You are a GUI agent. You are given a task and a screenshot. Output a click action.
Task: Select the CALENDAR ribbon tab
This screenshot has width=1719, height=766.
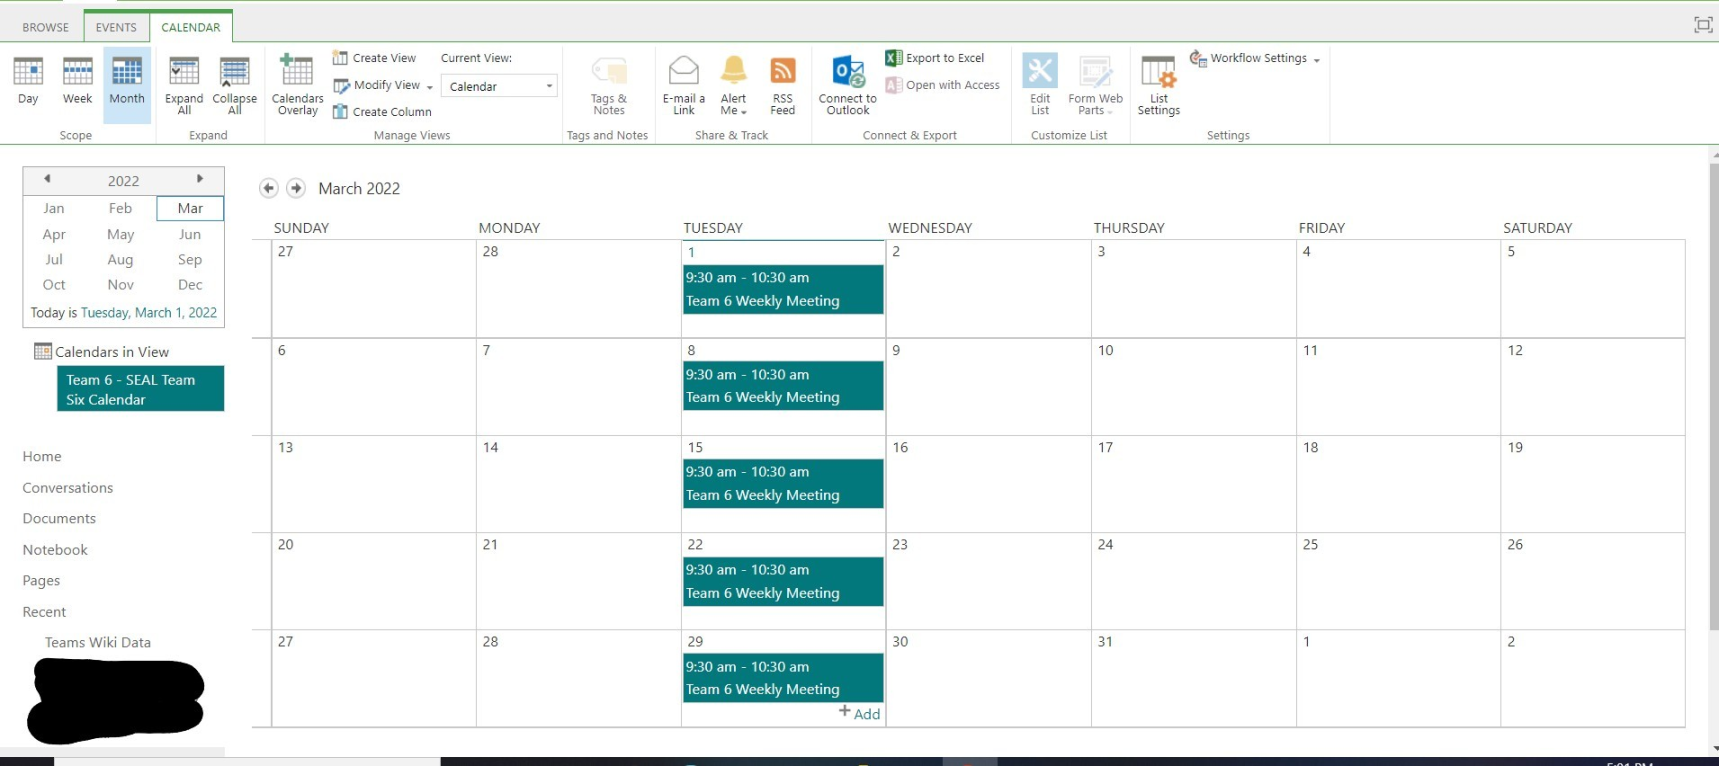coord(191,27)
